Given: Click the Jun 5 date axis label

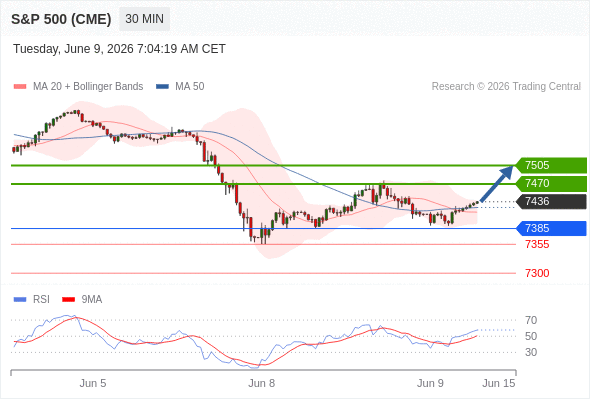Looking at the screenshot, I should point(93,383).
